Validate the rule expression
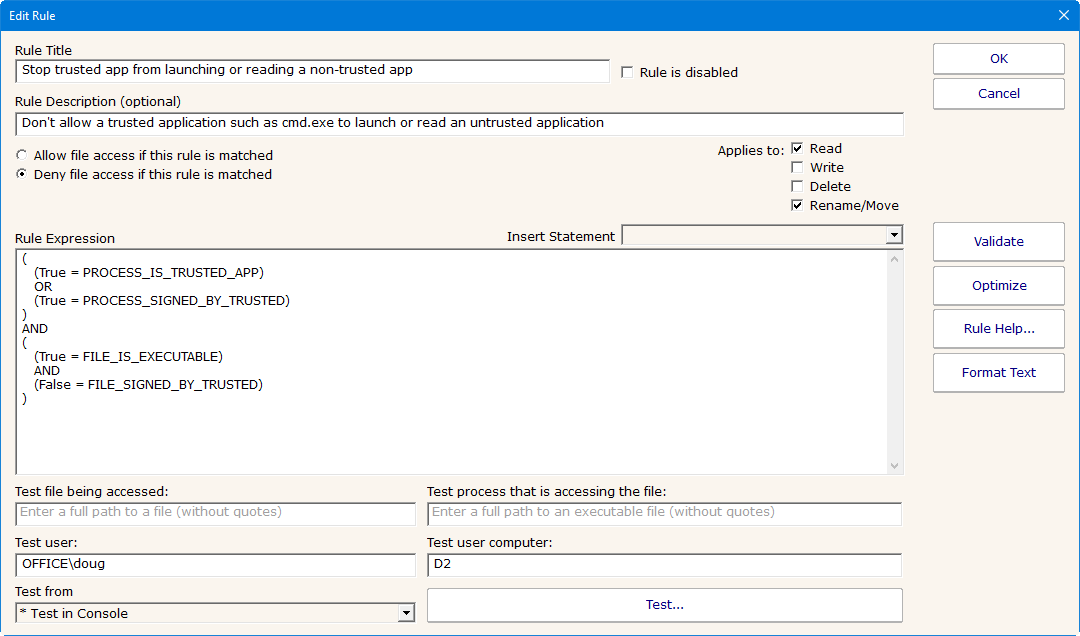This screenshot has height=636, width=1080. (998, 241)
